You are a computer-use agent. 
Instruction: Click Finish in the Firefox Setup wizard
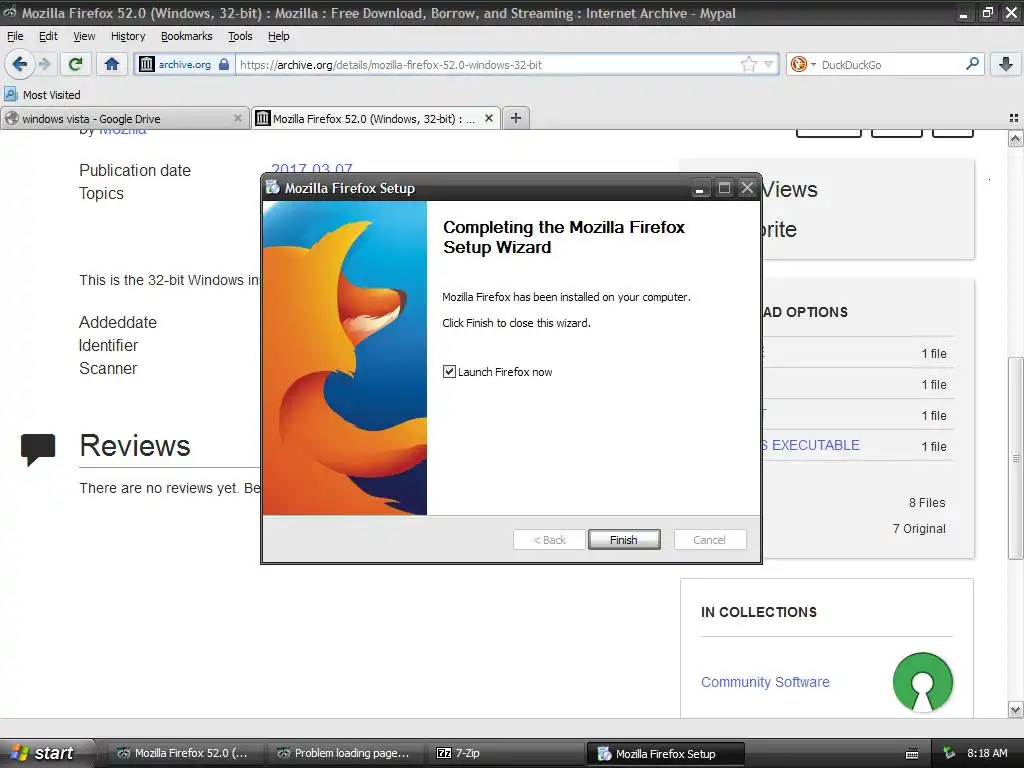624,539
